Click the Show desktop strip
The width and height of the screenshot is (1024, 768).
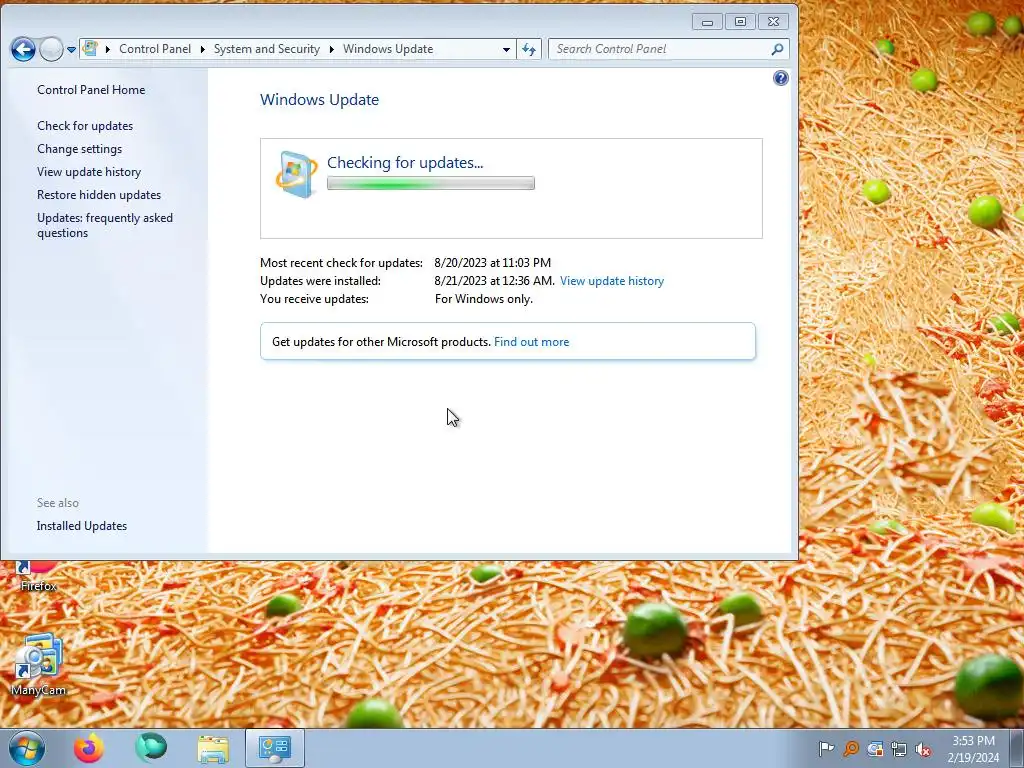click(1018, 748)
